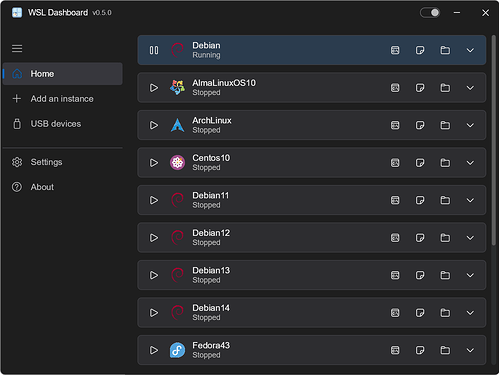
Task: Start the Debian14 instance
Action: click(154, 313)
